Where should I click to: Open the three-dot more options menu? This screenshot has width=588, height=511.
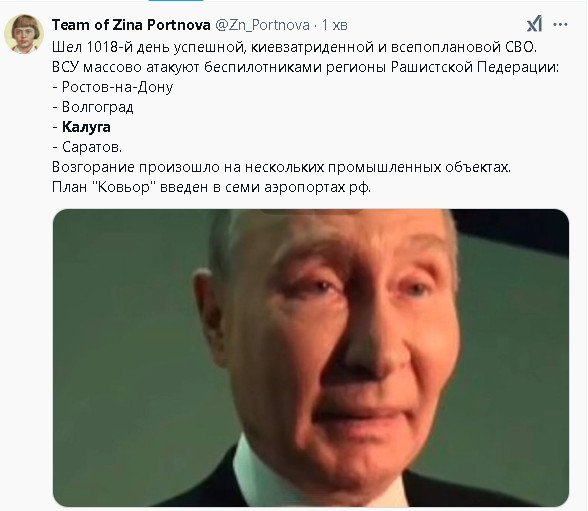tap(560, 25)
